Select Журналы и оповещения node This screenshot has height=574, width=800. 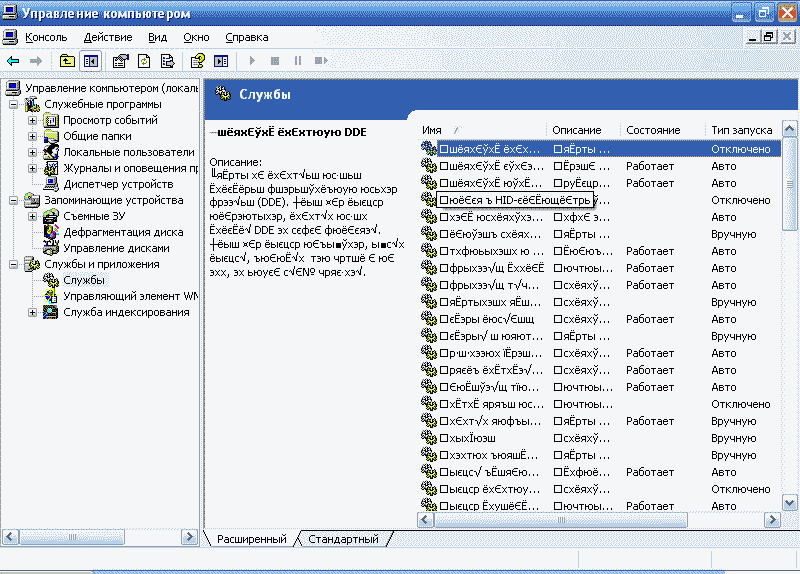pos(131,168)
